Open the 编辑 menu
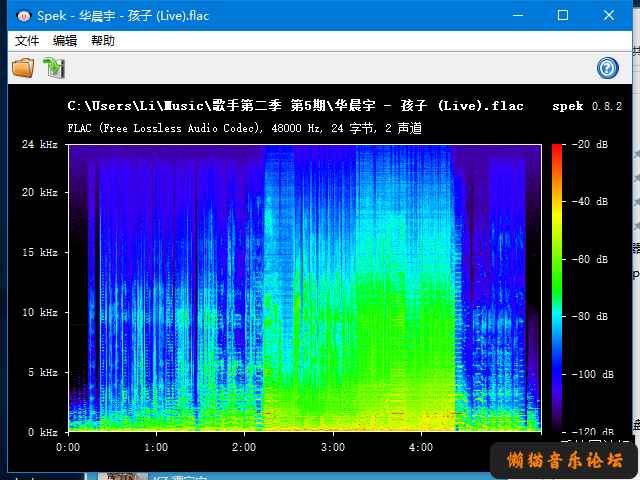 pyautogui.click(x=65, y=41)
